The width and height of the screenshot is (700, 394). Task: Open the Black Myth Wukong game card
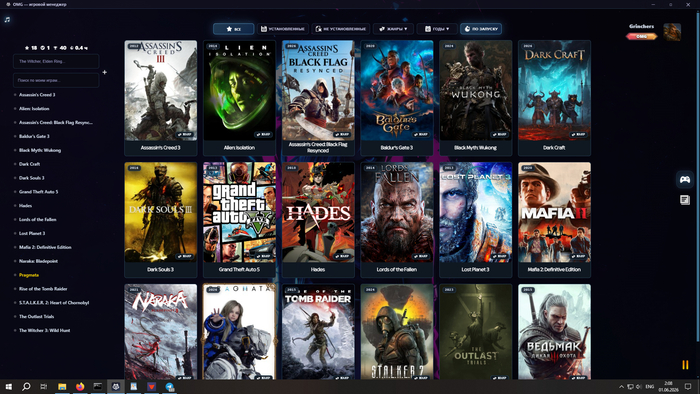(475, 98)
